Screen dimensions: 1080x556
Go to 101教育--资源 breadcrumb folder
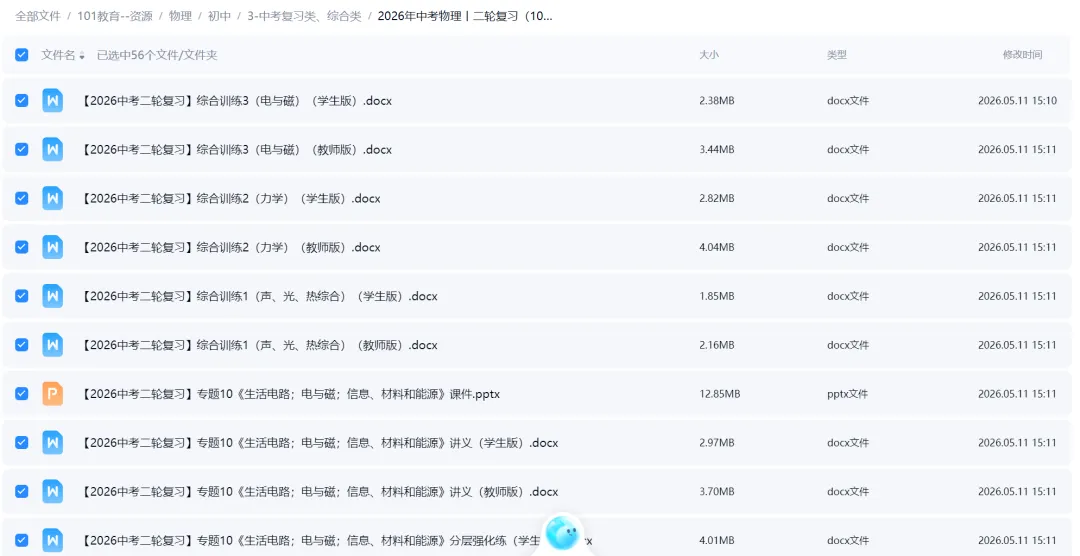click(x=115, y=16)
